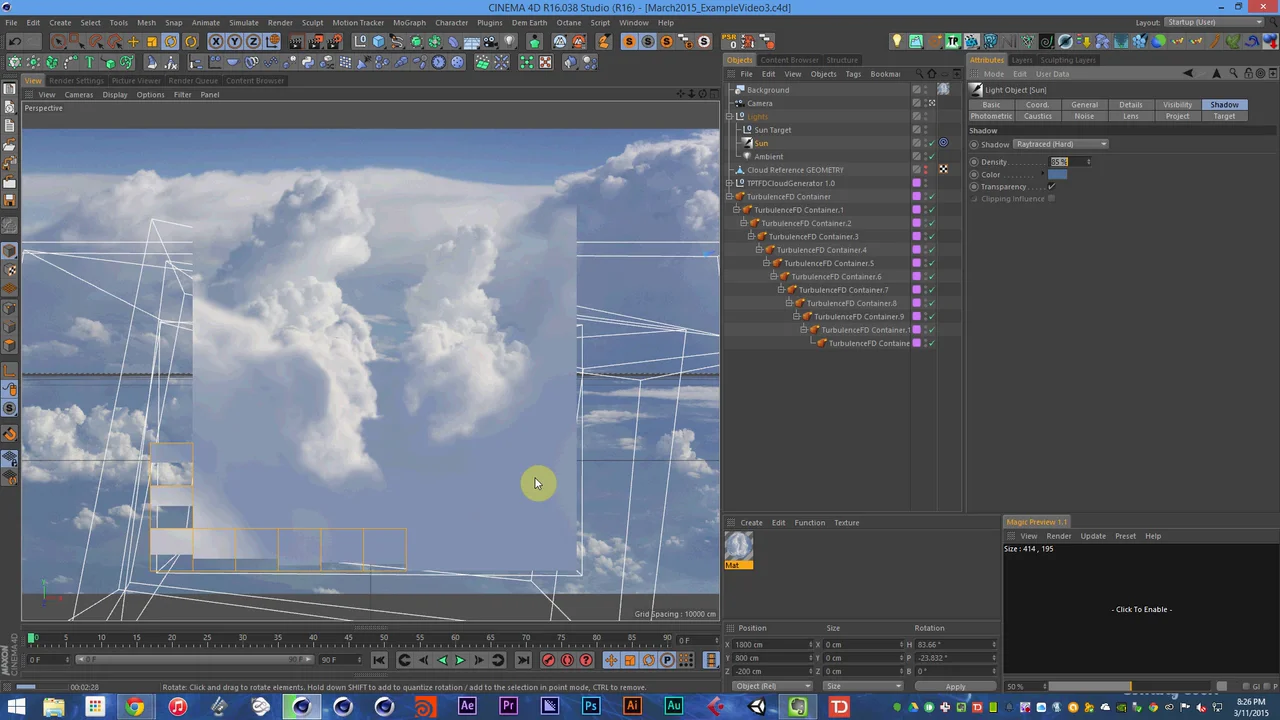The width and height of the screenshot is (1280, 720).
Task: Toggle Cloud Reference GEOMETRY visibility dots
Action: tap(926, 170)
